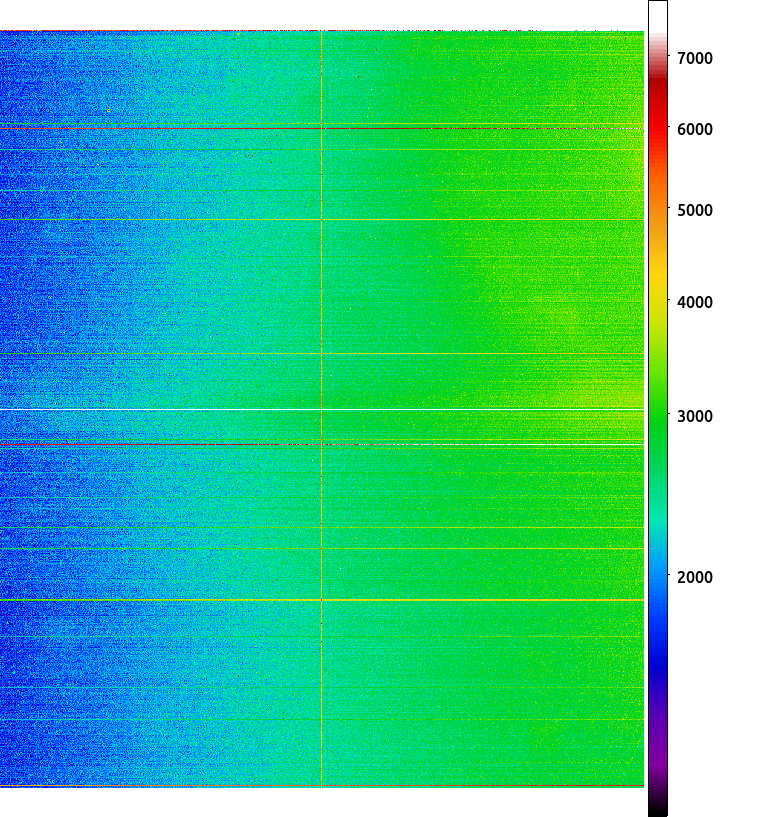The image size is (760, 817).
Task: Click the 4000 label beside the colorbar
Action: click(x=694, y=302)
